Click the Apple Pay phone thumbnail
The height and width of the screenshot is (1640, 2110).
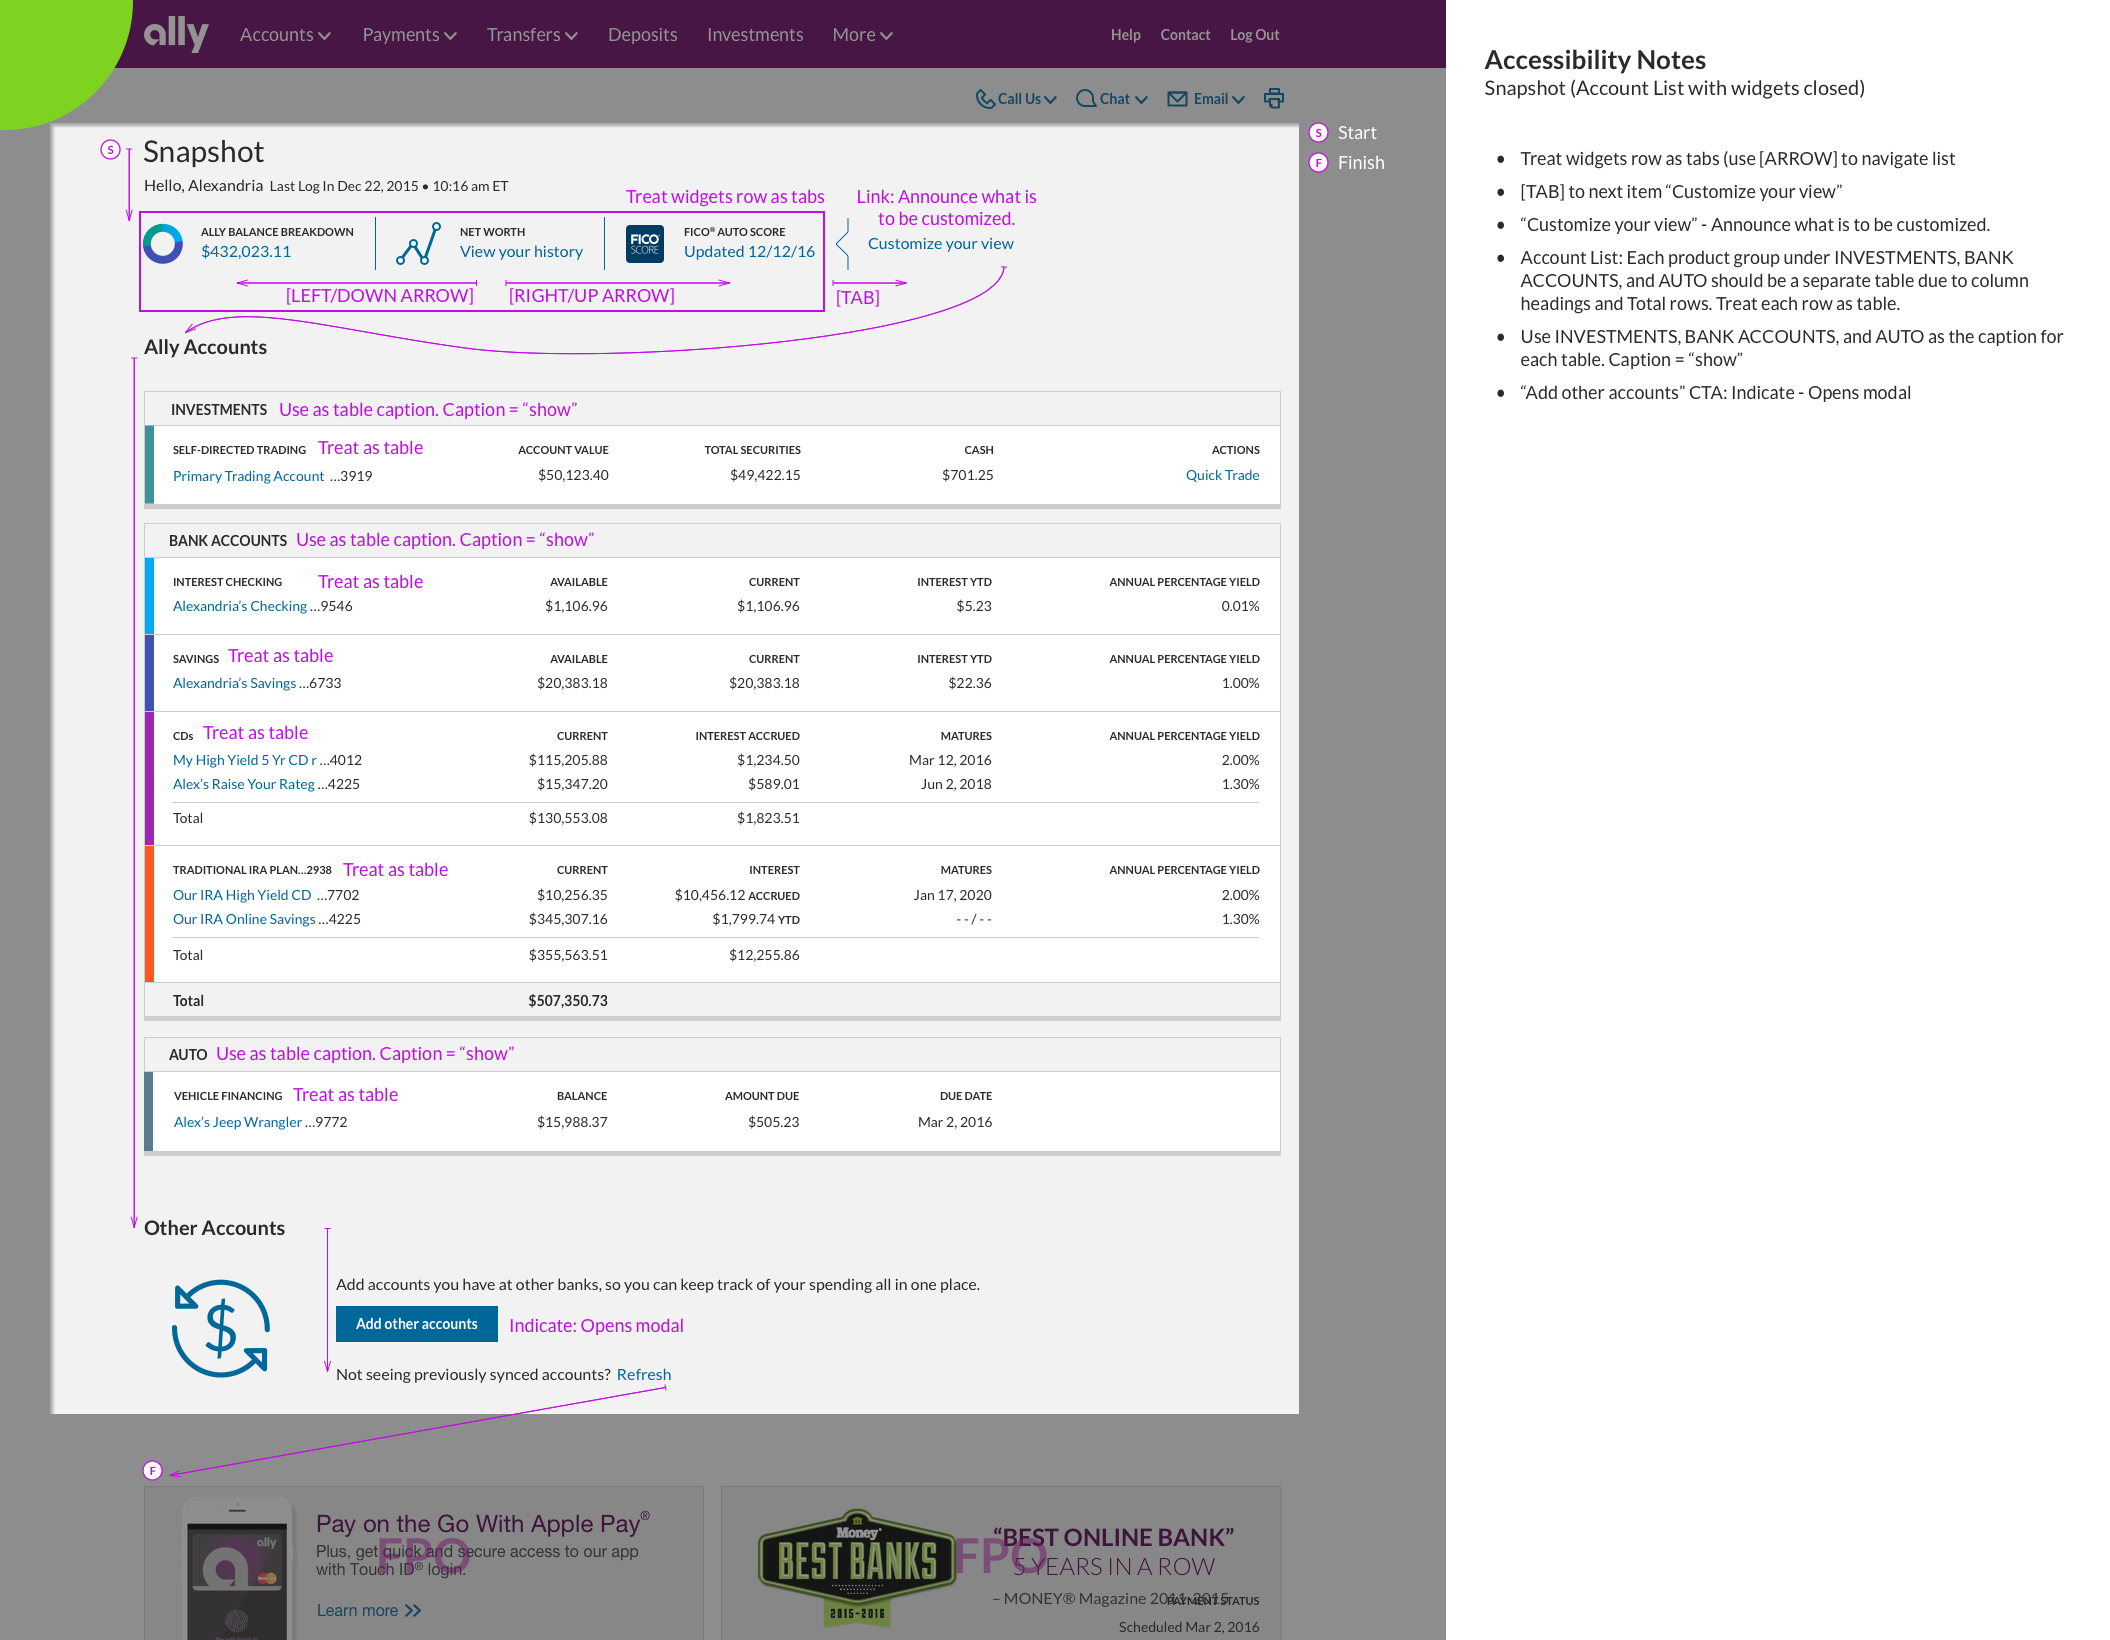coord(238,1570)
